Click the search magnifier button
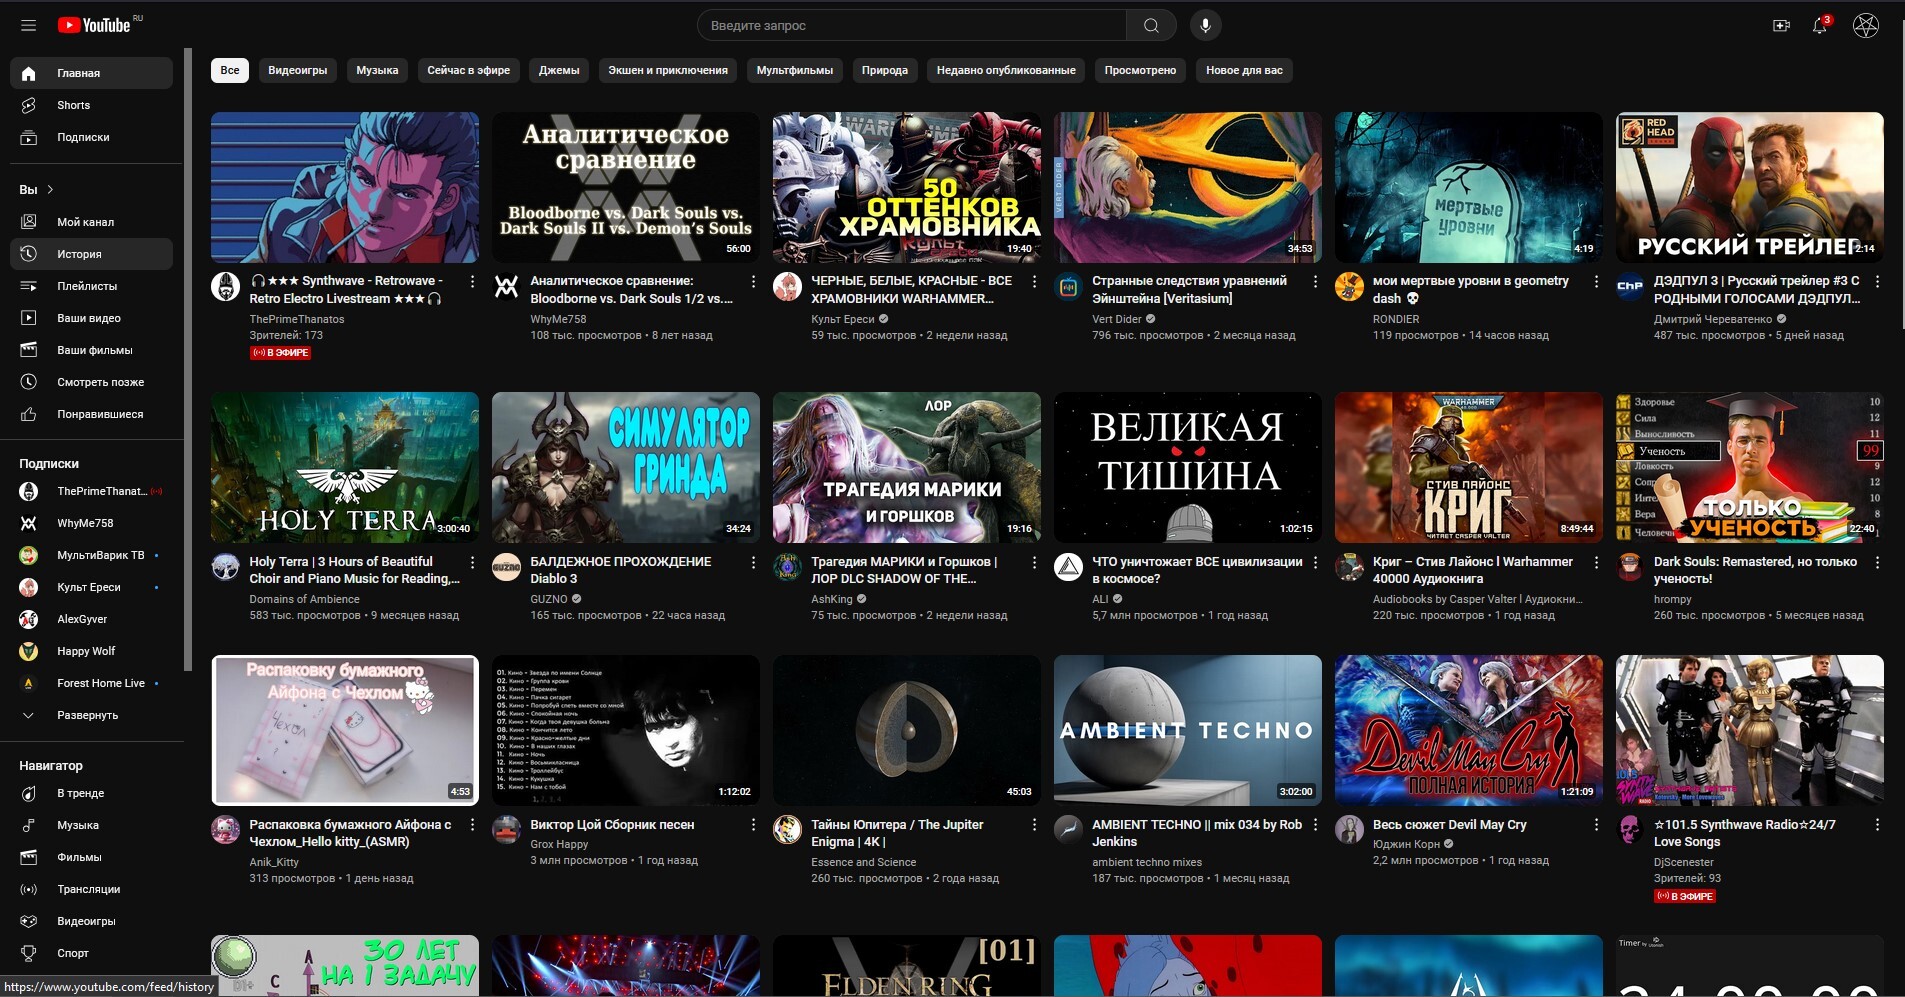Viewport: 1905px width, 997px height. click(x=1151, y=25)
